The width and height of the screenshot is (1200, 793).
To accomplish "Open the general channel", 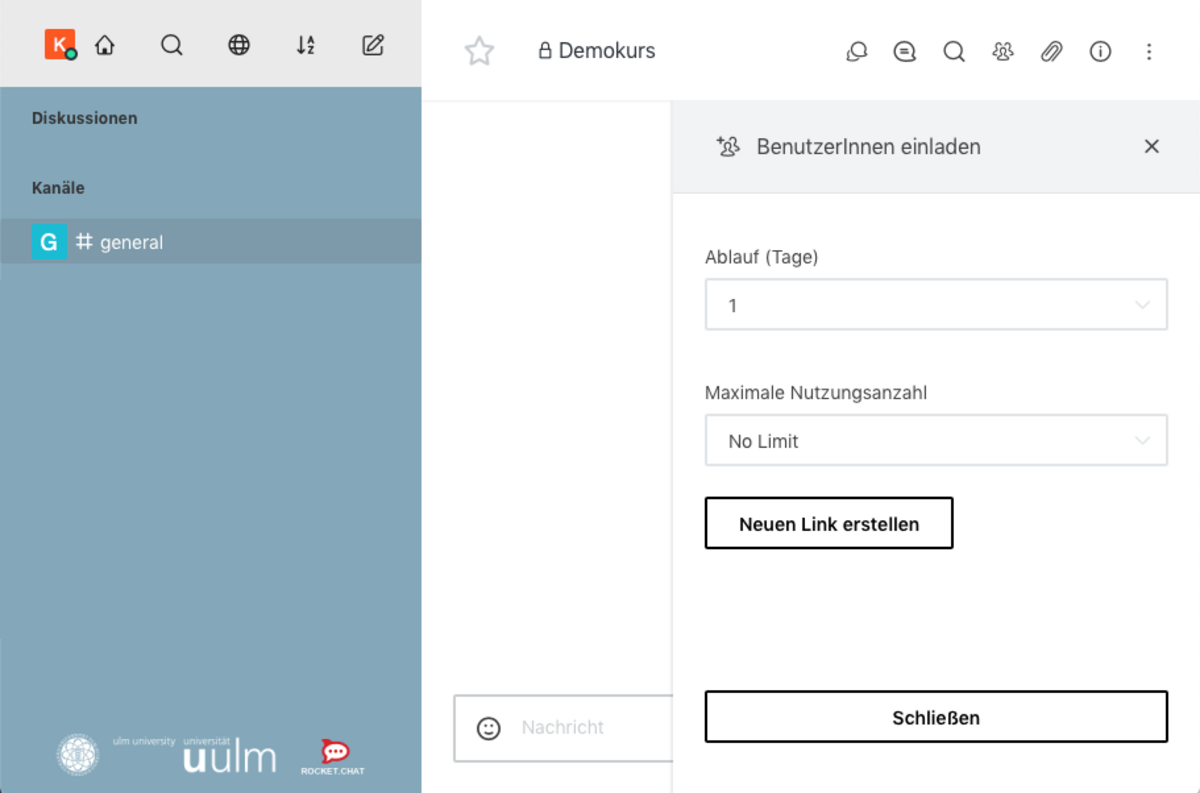I will click(x=210, y=242).
